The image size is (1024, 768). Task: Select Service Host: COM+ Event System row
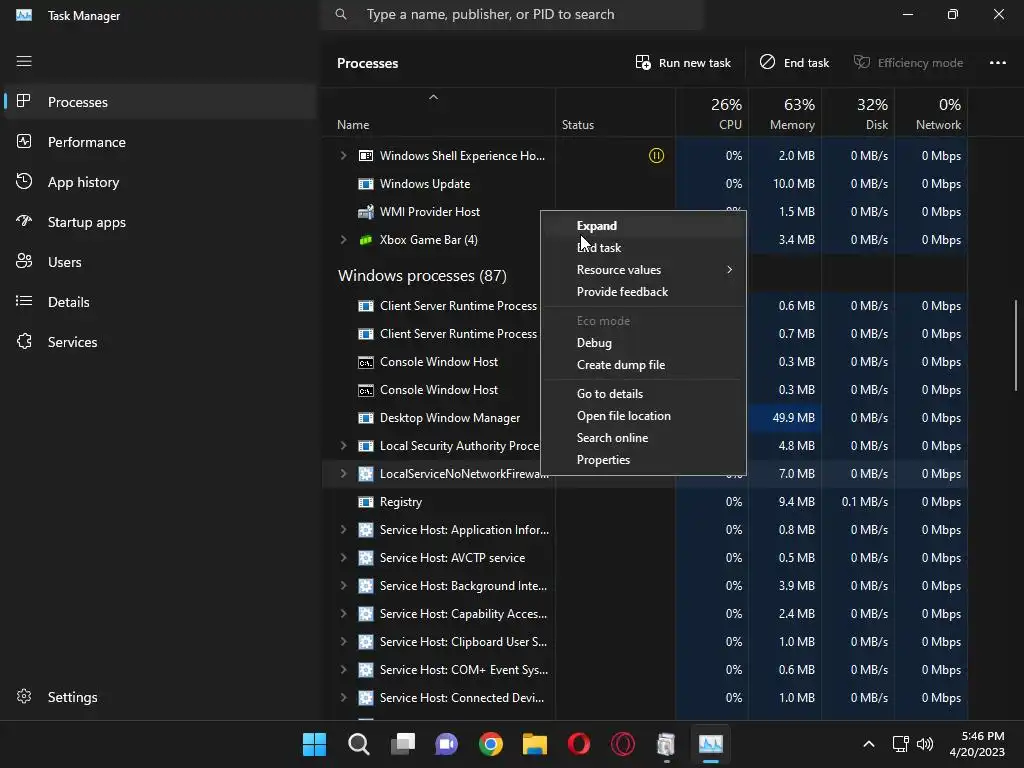(645, 669)
